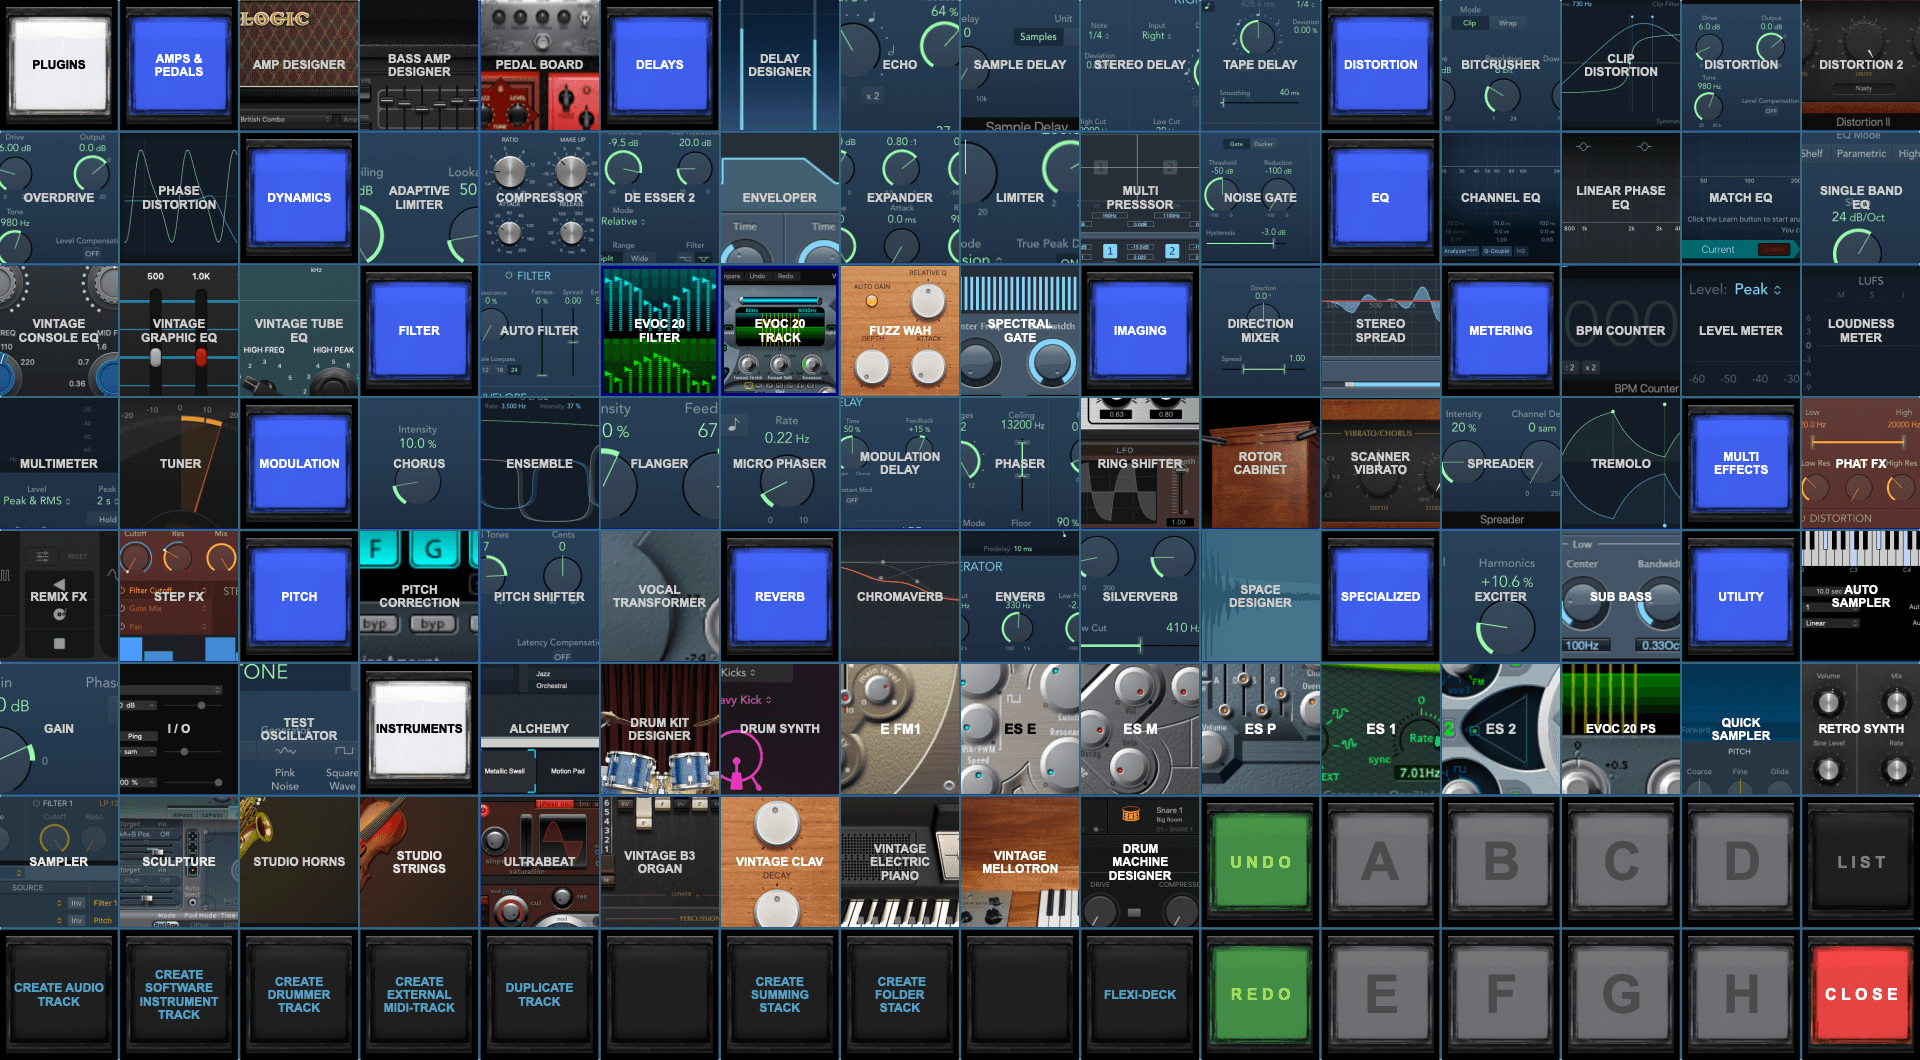1920x1060 pixels.
Task: Open the white Instruments category tile
Action: click(x=419, y=729)
